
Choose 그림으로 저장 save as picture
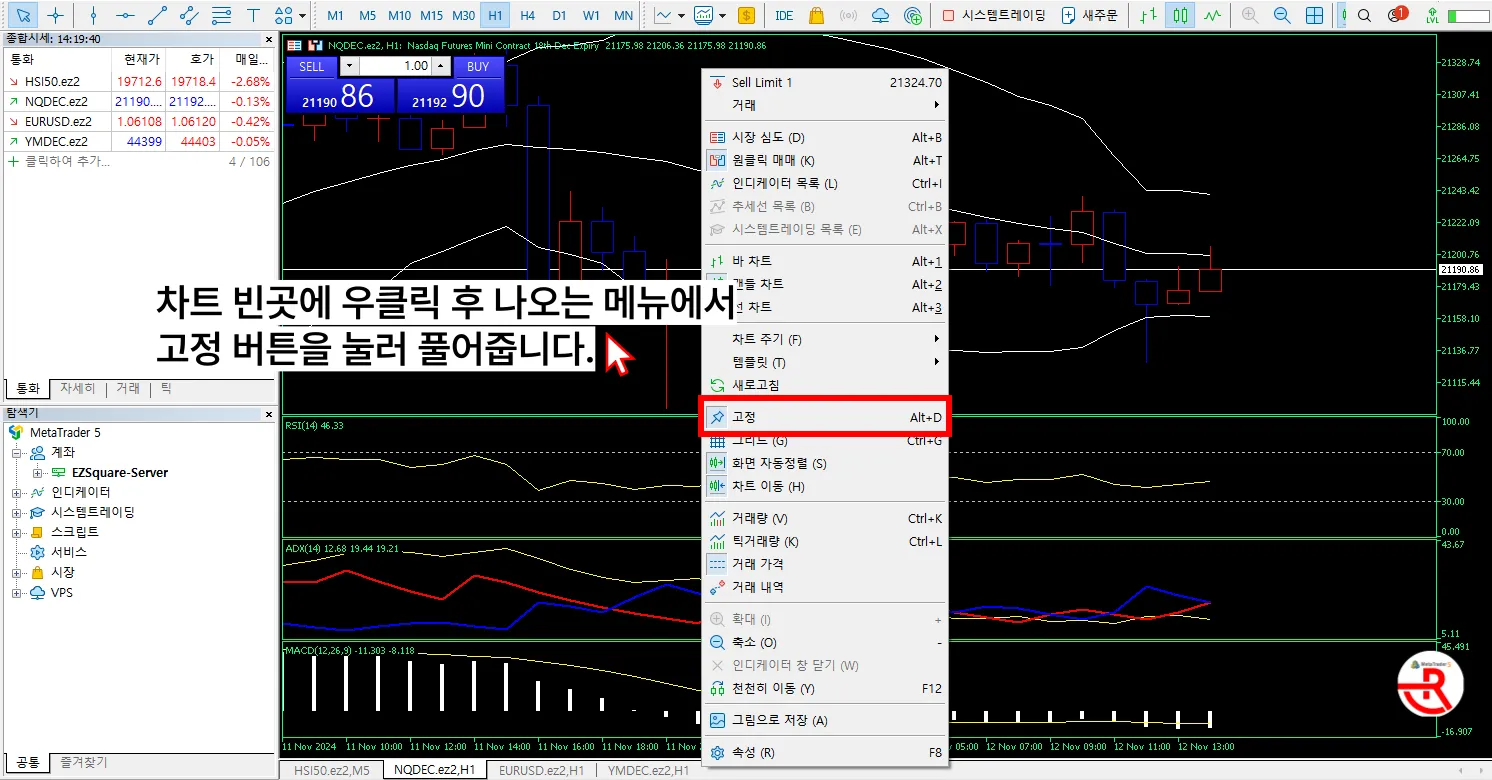coord(825,721)
